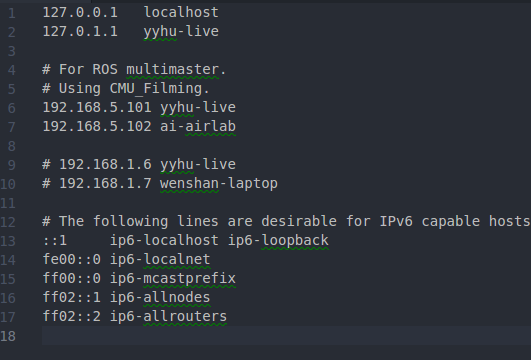Click line number 11 in the gutter
The width and height of the screenshot is (531, 360).
coord(8,203)
